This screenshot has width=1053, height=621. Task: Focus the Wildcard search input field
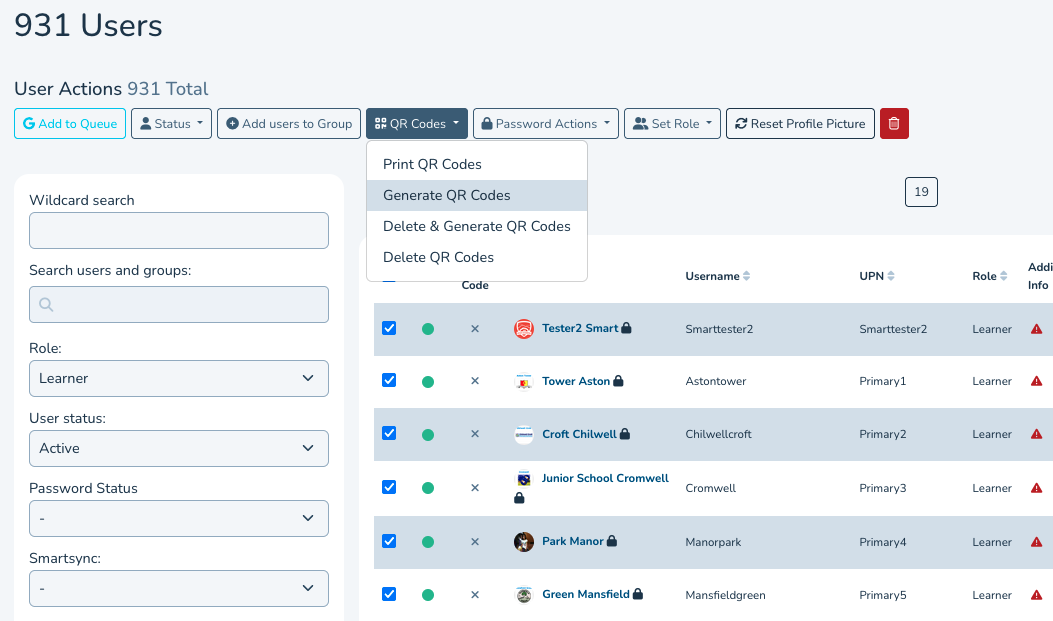(x=179, y=230)
